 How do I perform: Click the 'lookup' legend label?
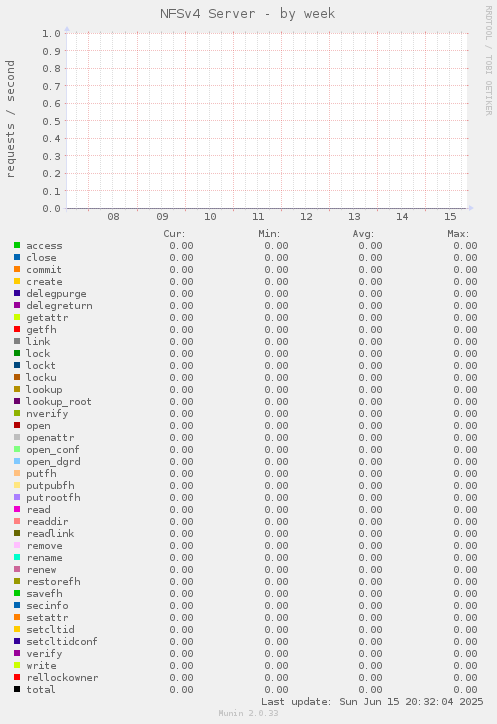[44, 390]
